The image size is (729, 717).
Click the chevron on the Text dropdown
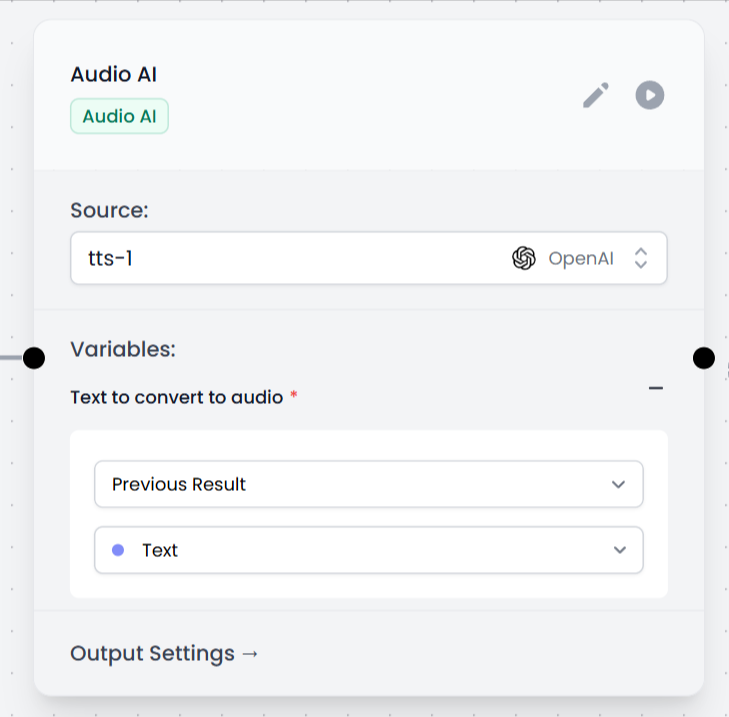(x=620, y=550)
